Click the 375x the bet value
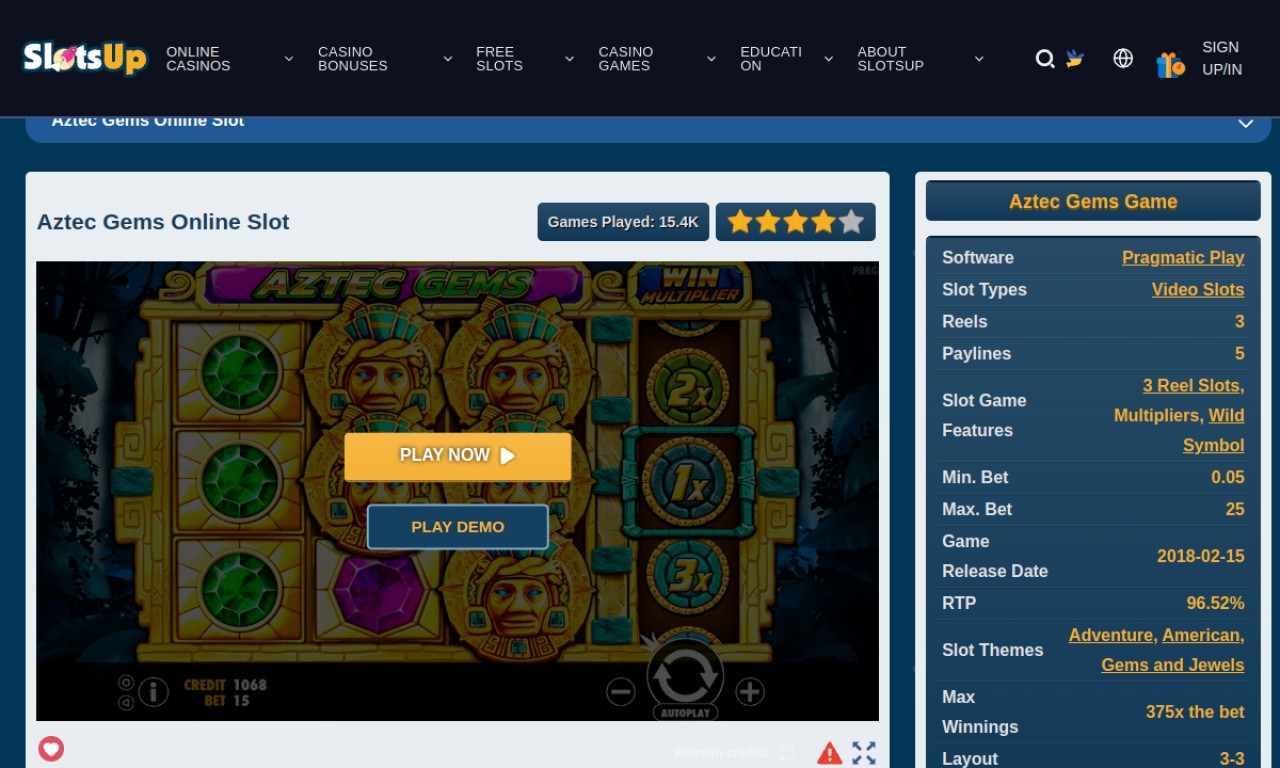The width and height of the screenshot is (1280, 768). coord(1195,712)
